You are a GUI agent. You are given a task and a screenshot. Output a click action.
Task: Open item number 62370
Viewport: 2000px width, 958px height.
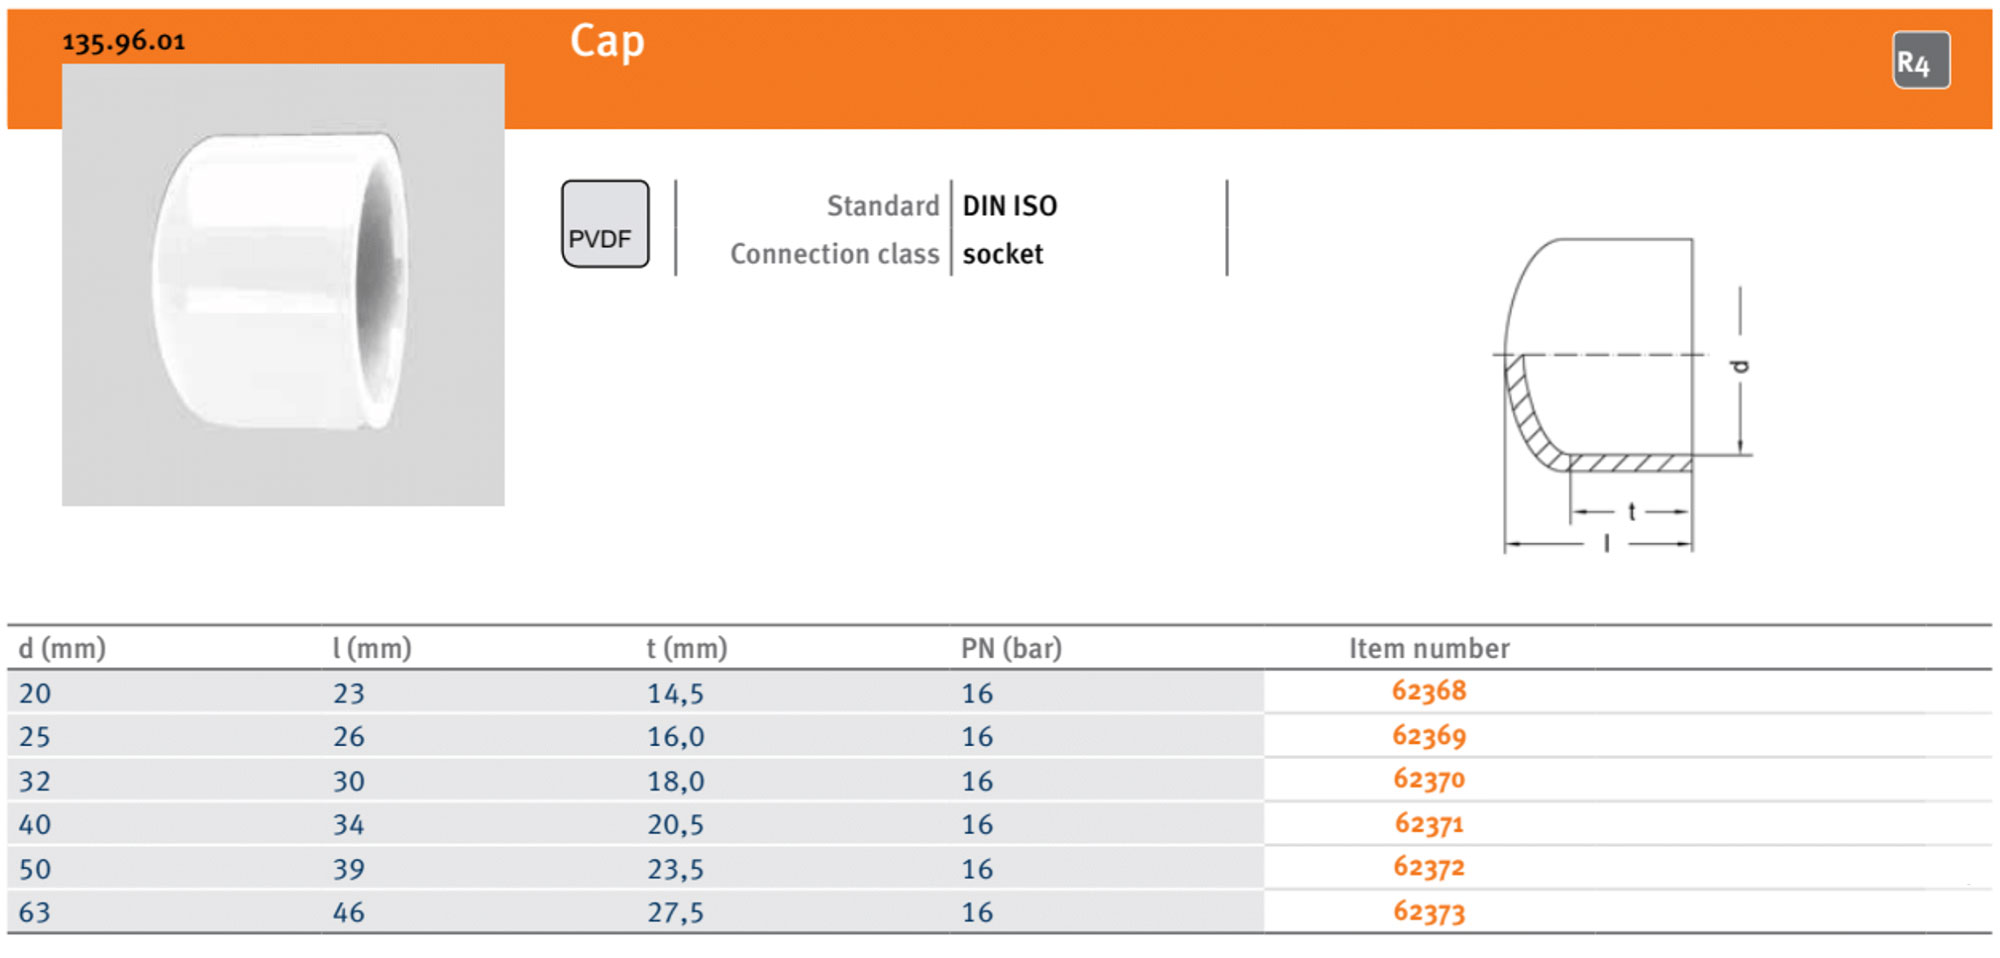[x=1429, y=780]
